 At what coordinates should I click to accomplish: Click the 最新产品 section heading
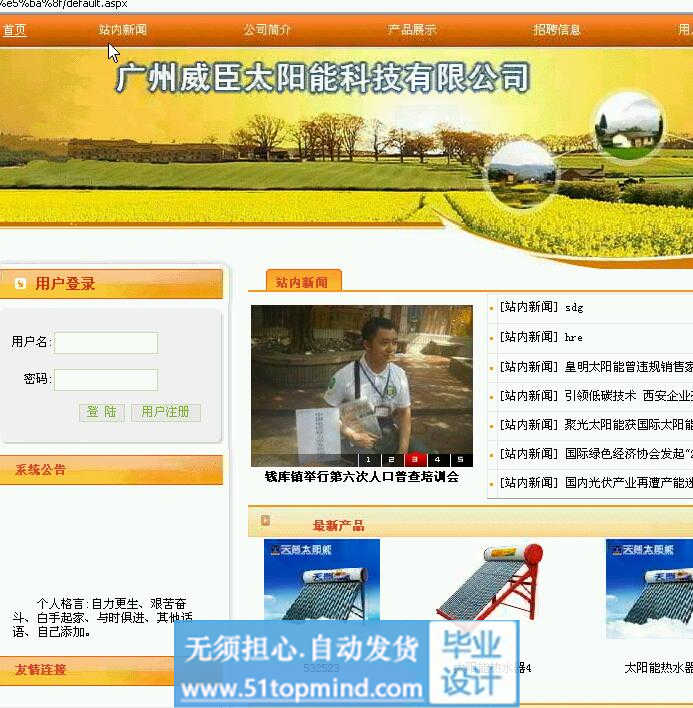click(338, 526)
